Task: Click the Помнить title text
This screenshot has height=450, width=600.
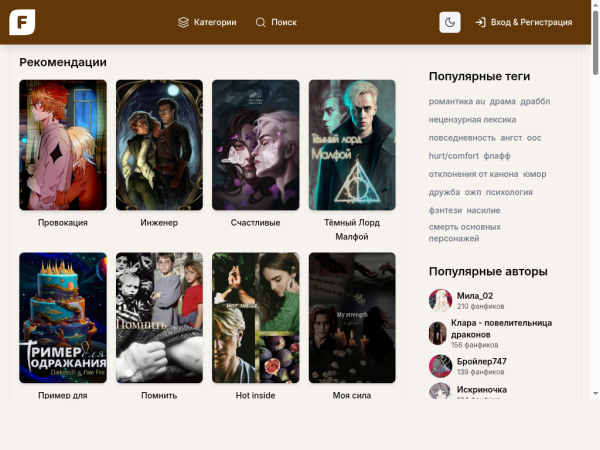Action: pyautogui.click(x=159, y=395)
